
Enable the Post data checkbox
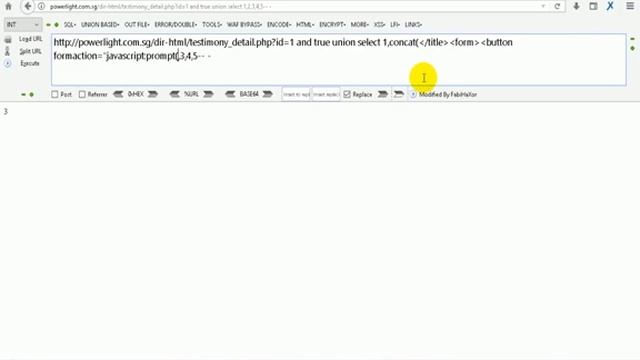[55, 94]
